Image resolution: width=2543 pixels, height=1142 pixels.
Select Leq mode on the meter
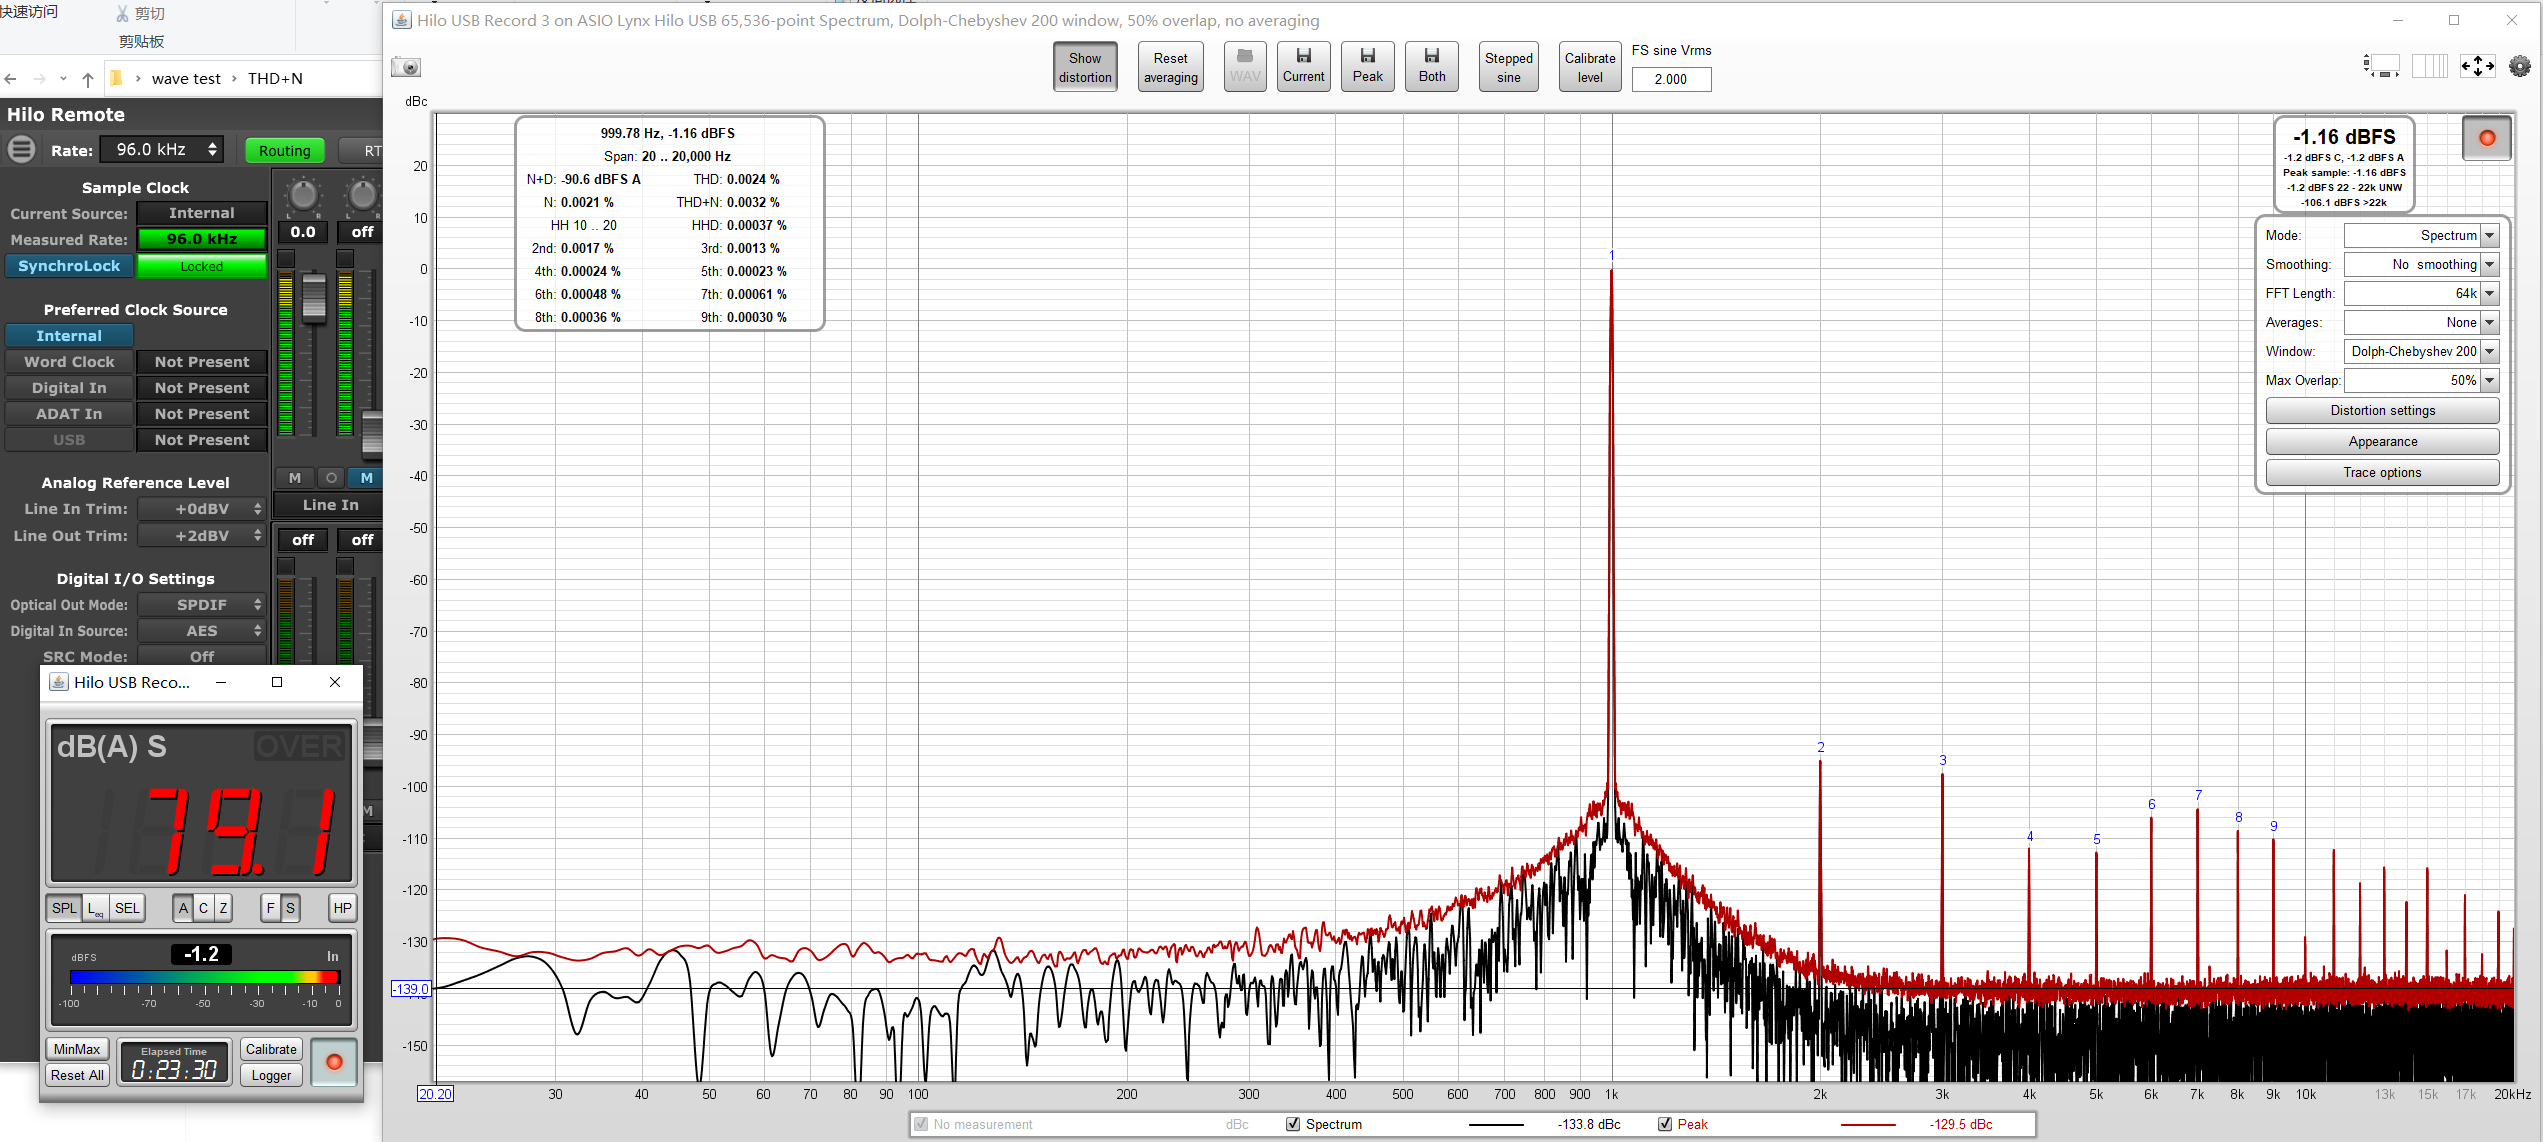click(96, 908)
